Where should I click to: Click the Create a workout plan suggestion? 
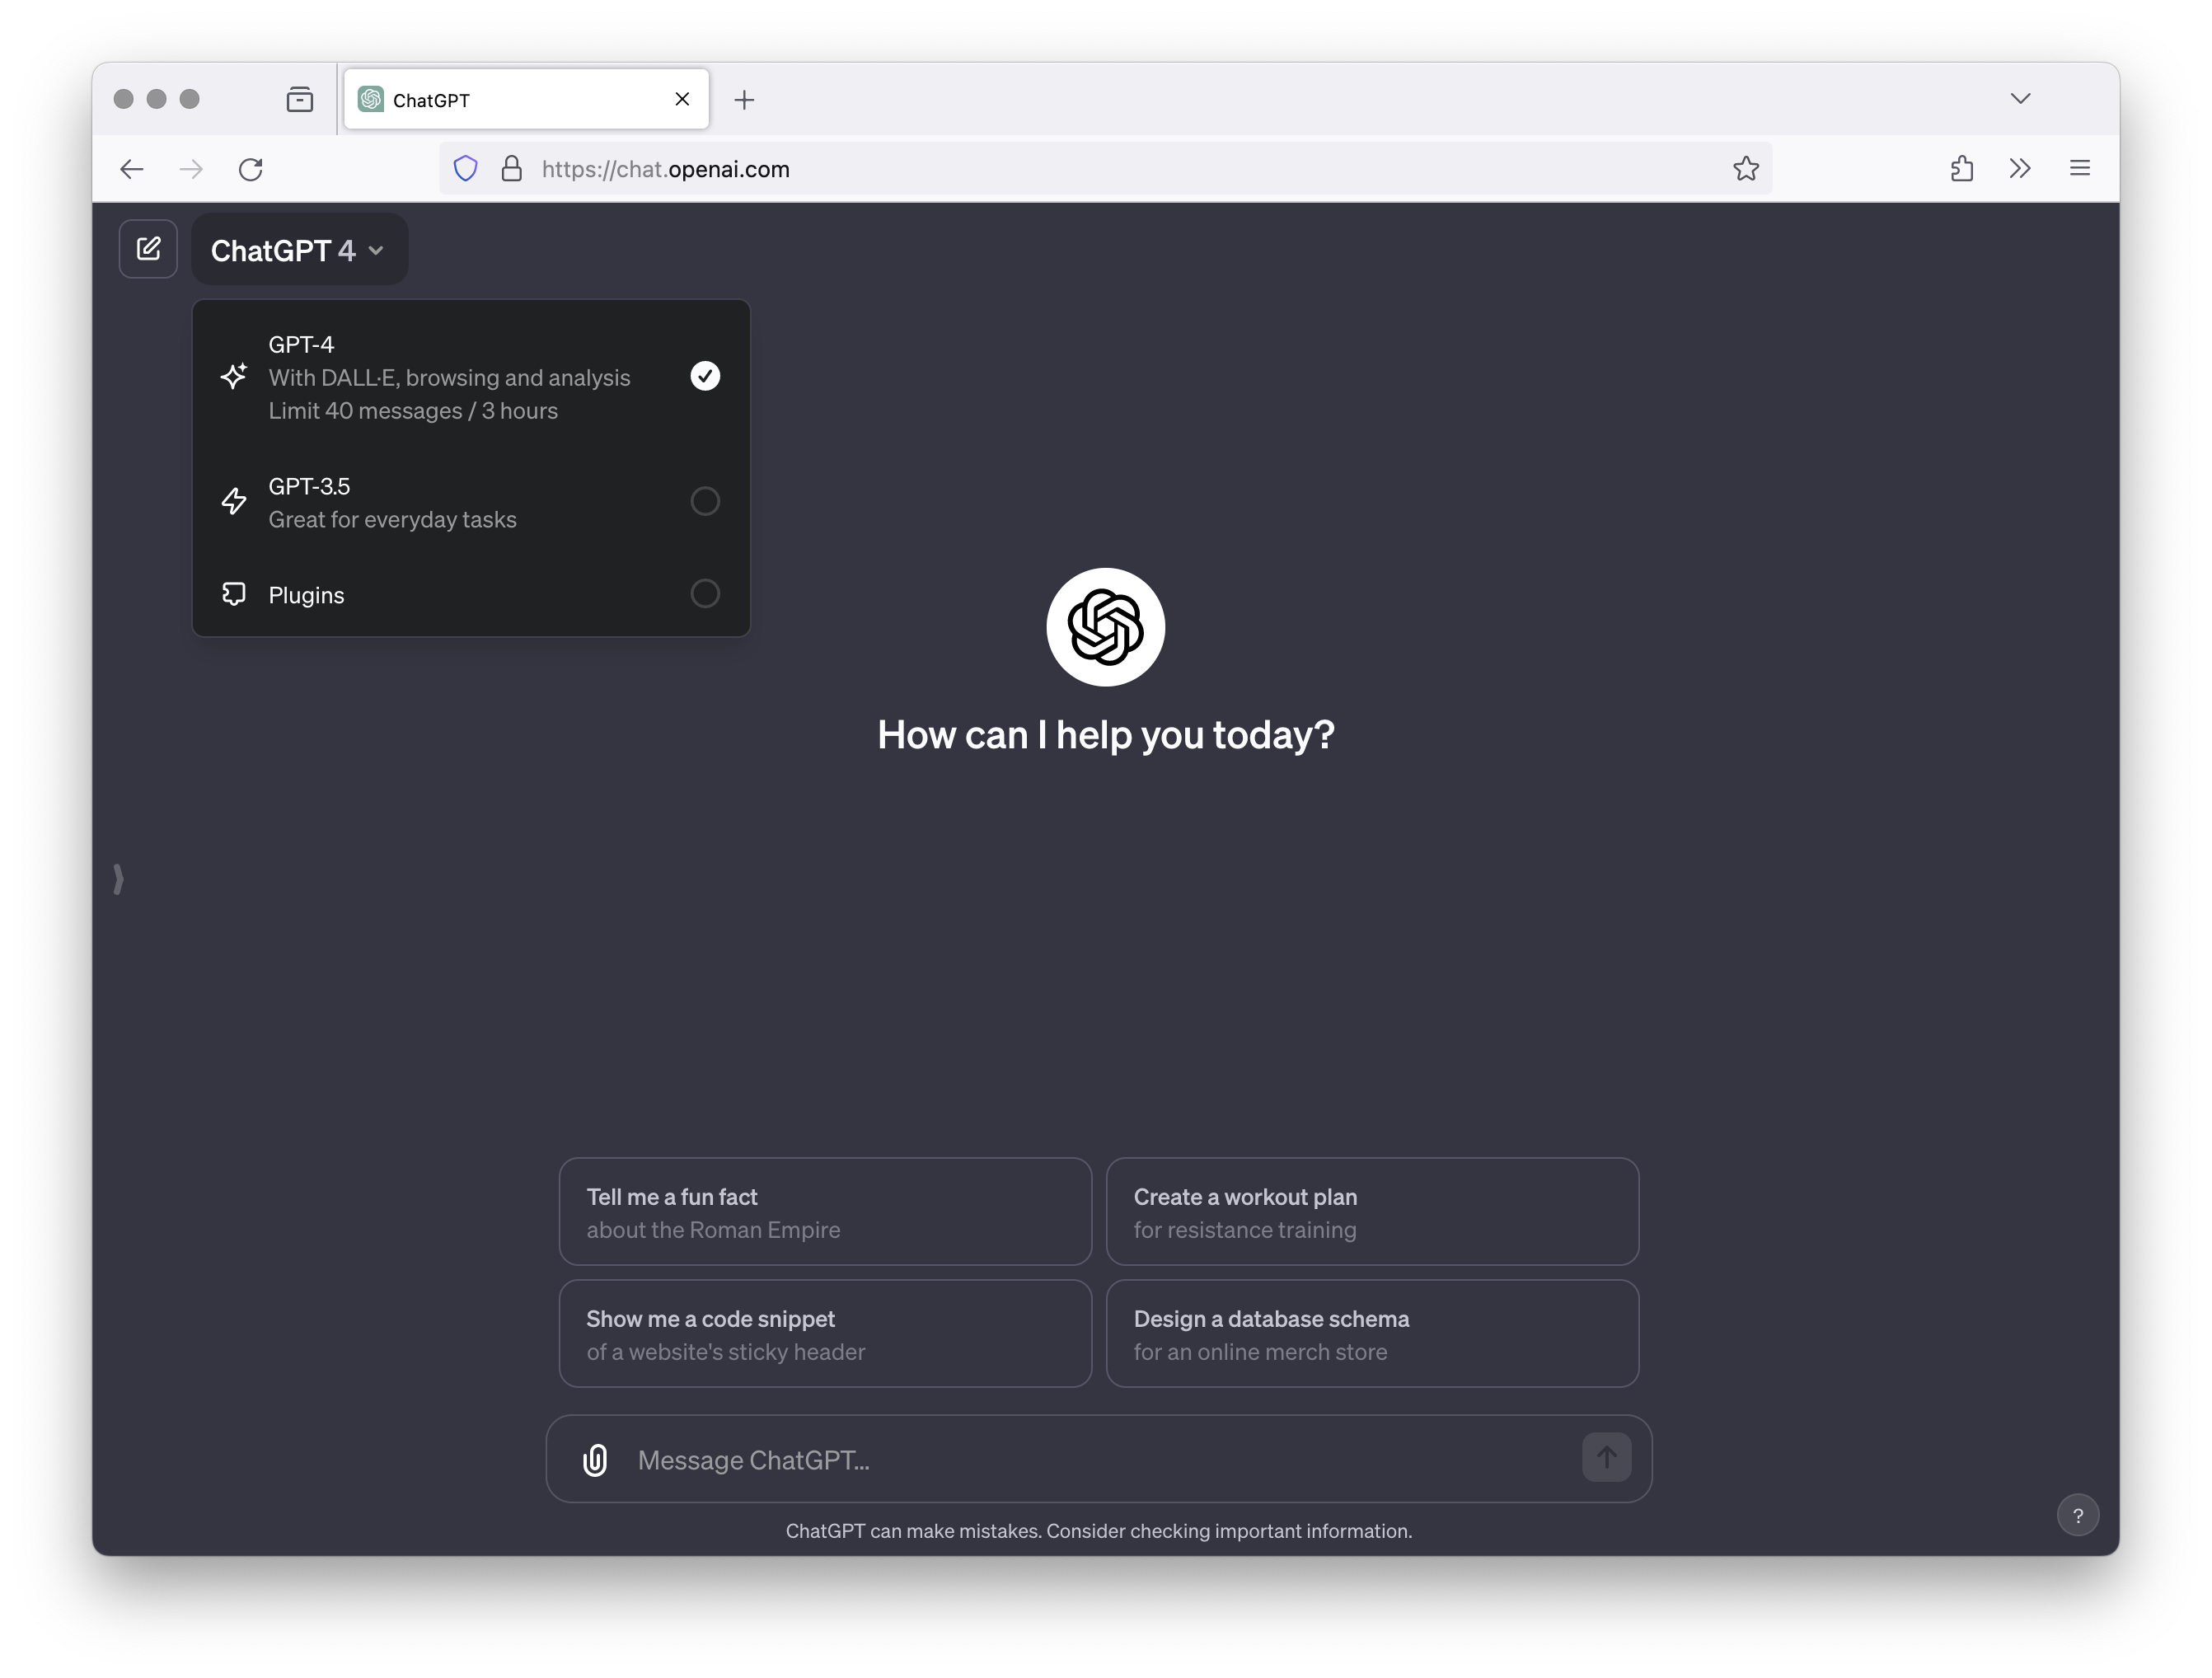(x=1372, y=1212)
